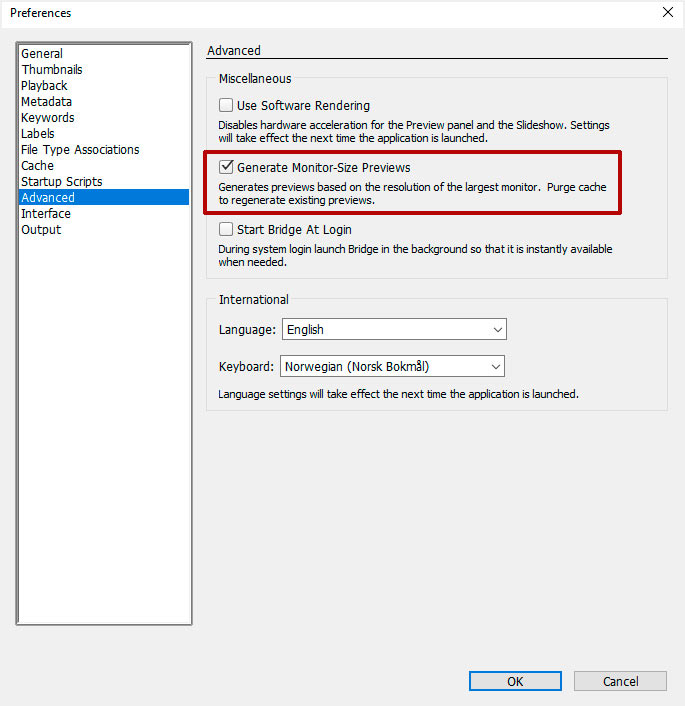Switch to Interface preferences
The width and height of the screenshot is (685, 706).
click(46, 214)
